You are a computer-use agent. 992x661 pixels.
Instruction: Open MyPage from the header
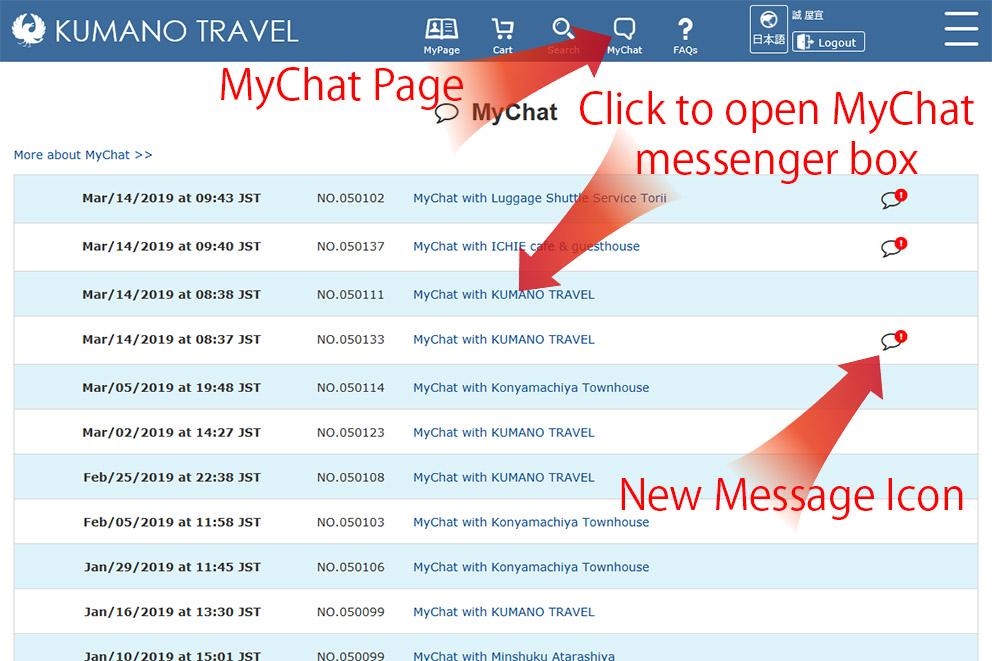tap(442, 36)
